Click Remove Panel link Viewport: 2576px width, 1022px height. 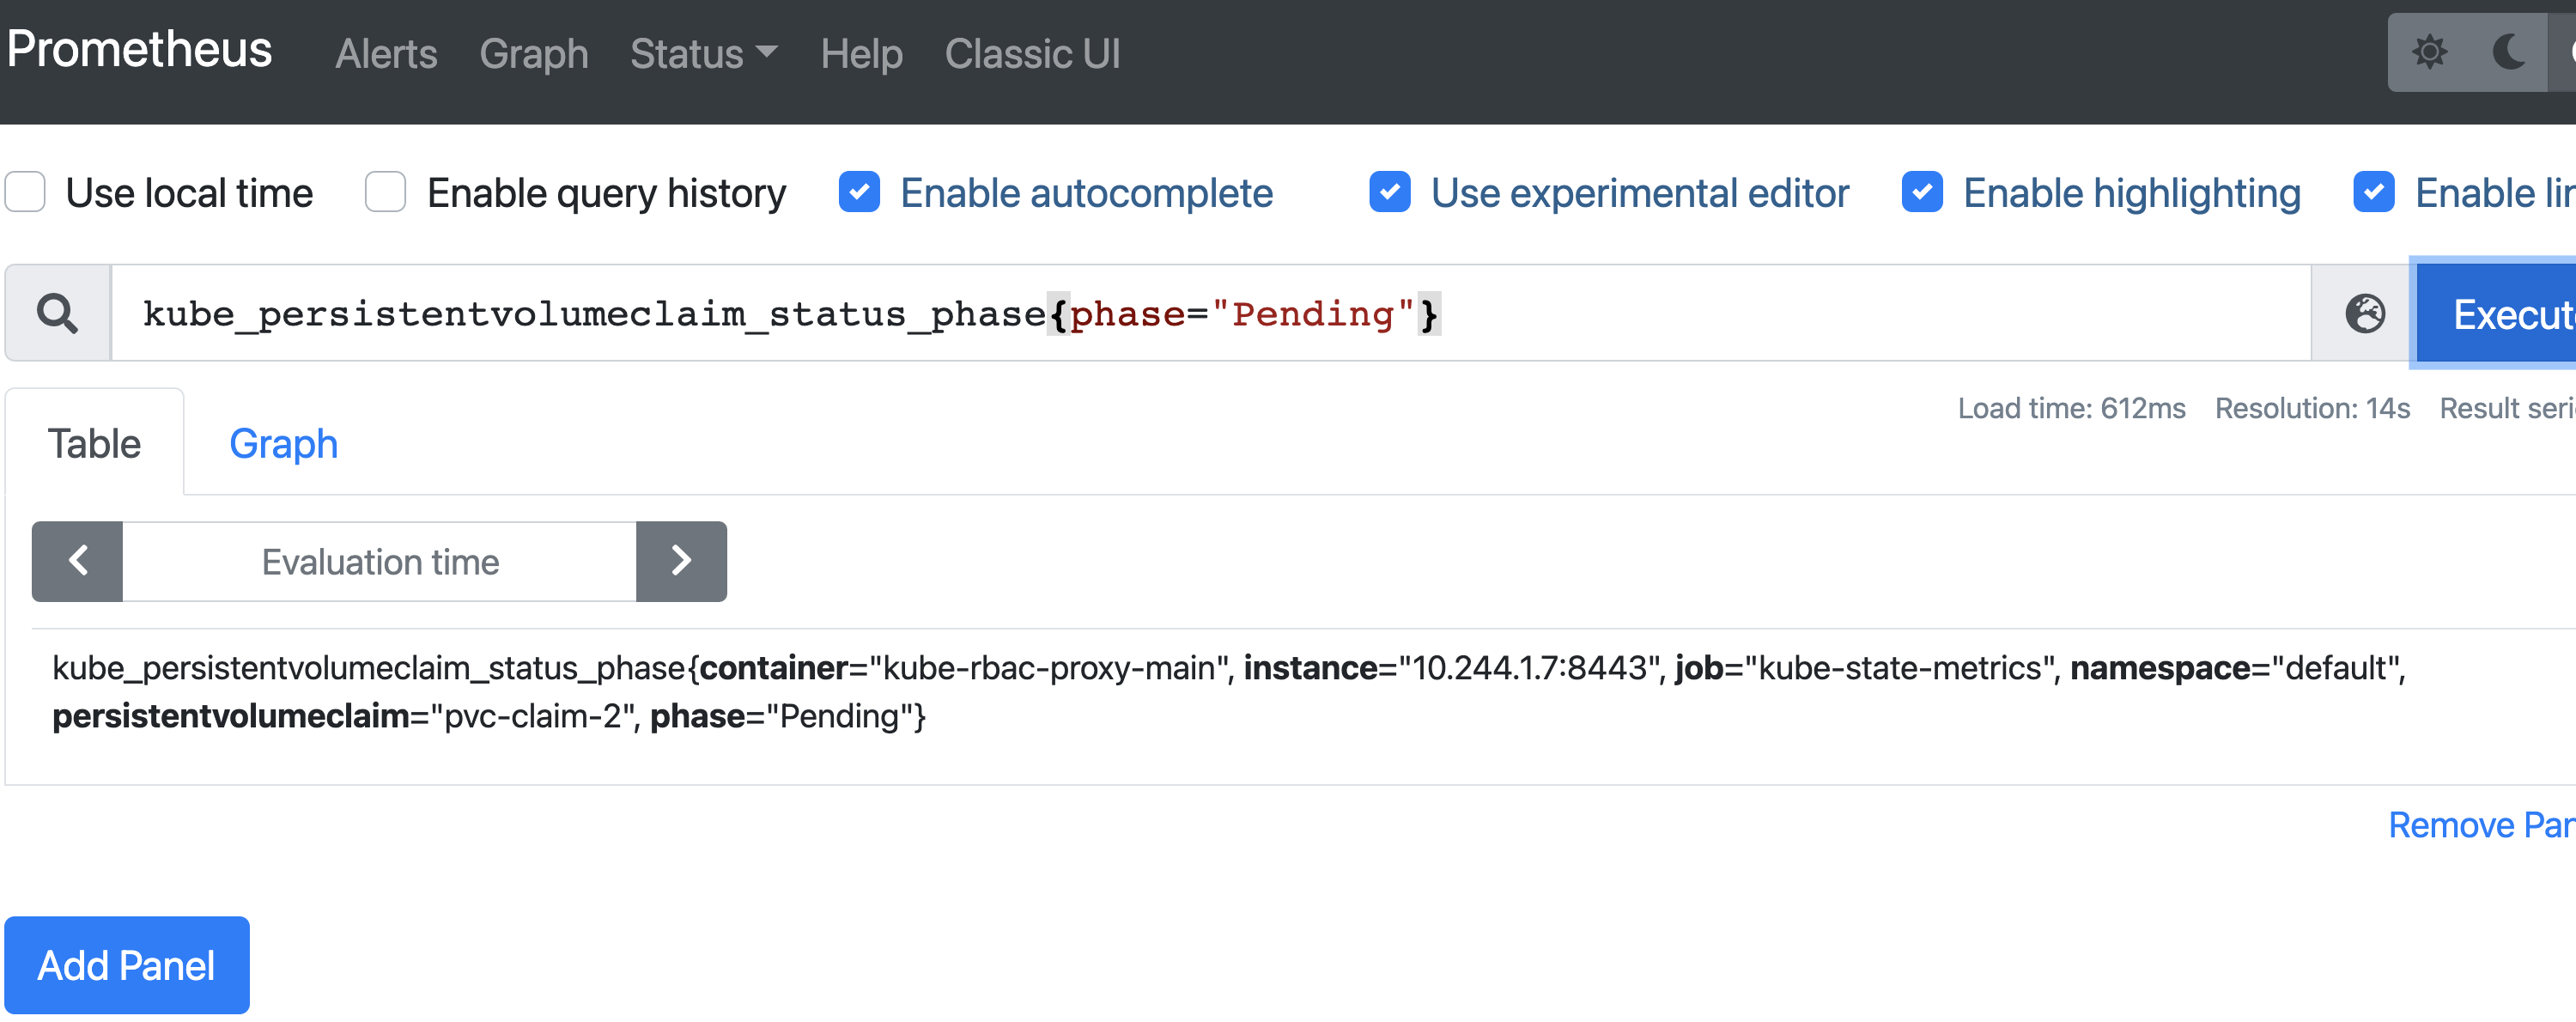coord(2482,825)
